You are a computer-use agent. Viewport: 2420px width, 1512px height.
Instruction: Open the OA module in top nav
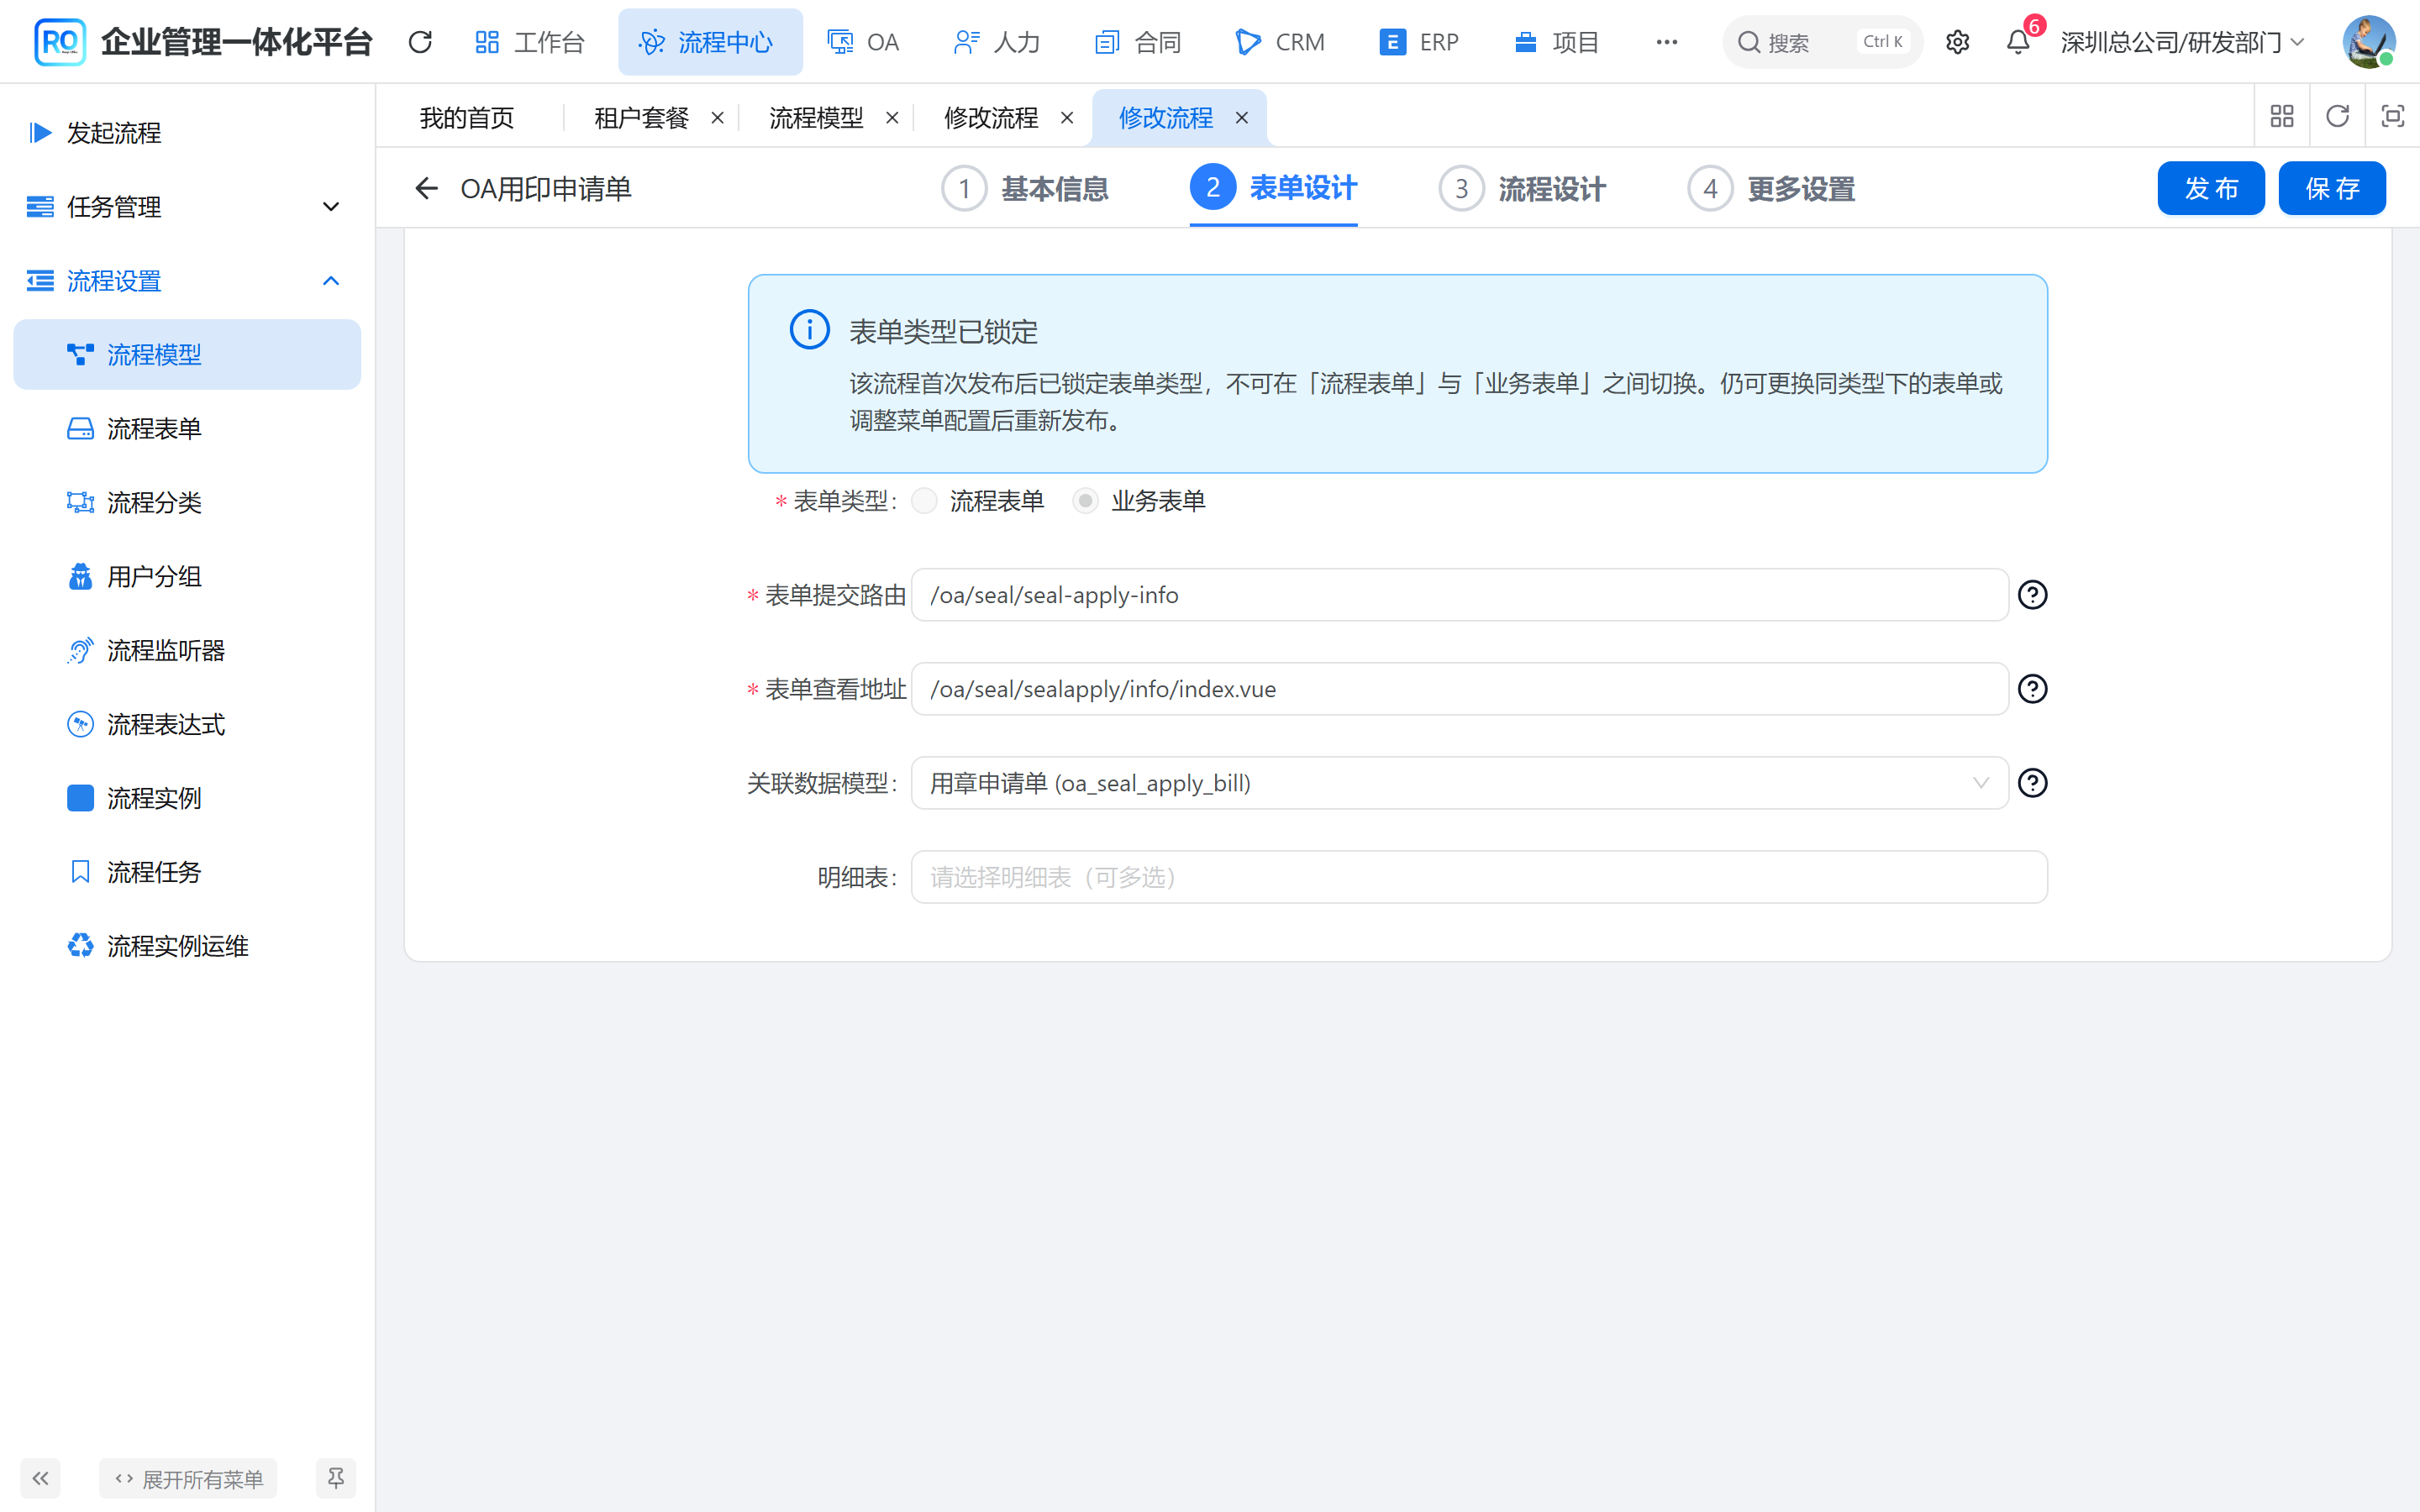click(864, 42)
